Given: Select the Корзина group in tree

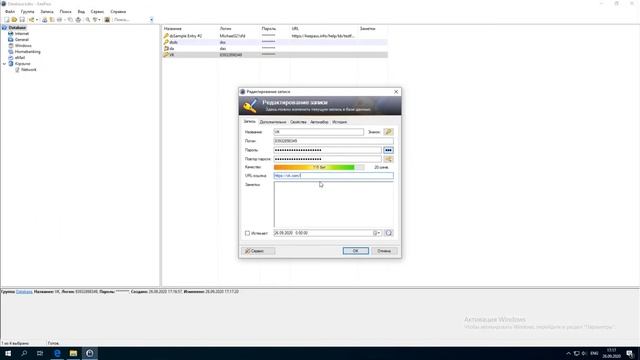Looking at the screenshot, I should [22, 64].
